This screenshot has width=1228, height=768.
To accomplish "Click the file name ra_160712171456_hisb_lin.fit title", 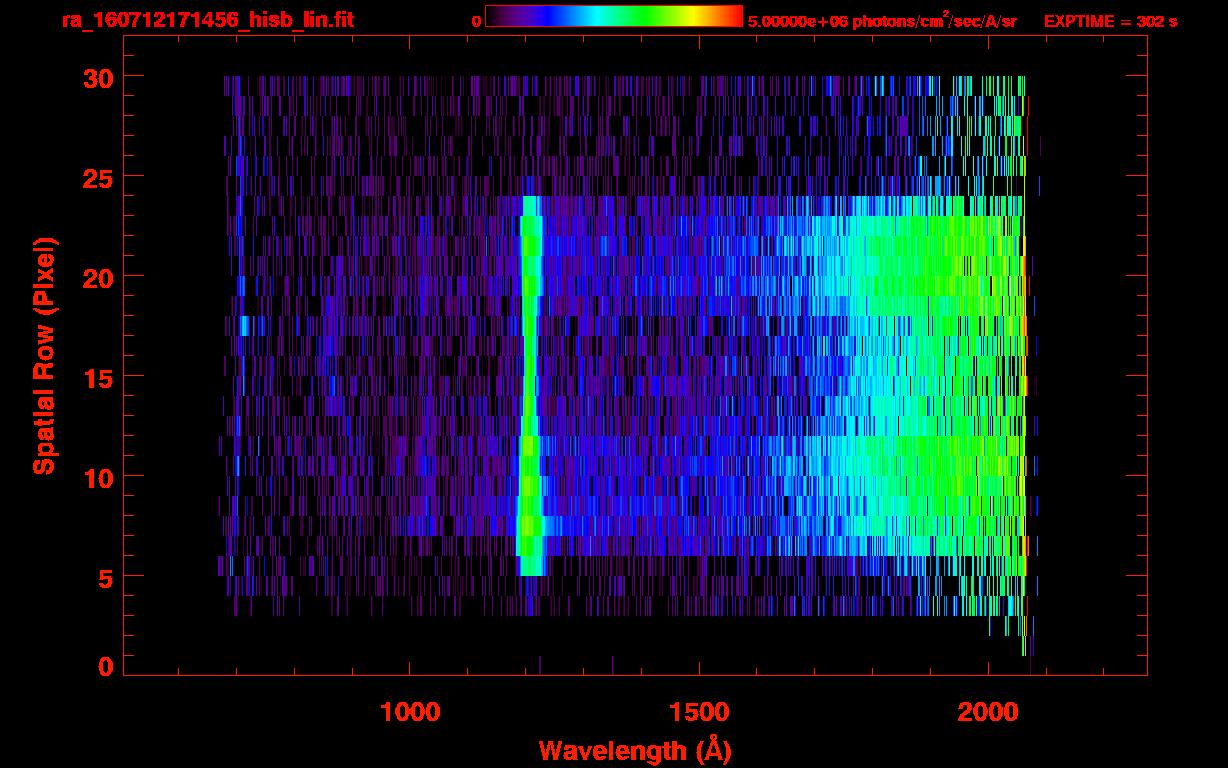I will 207,20.
